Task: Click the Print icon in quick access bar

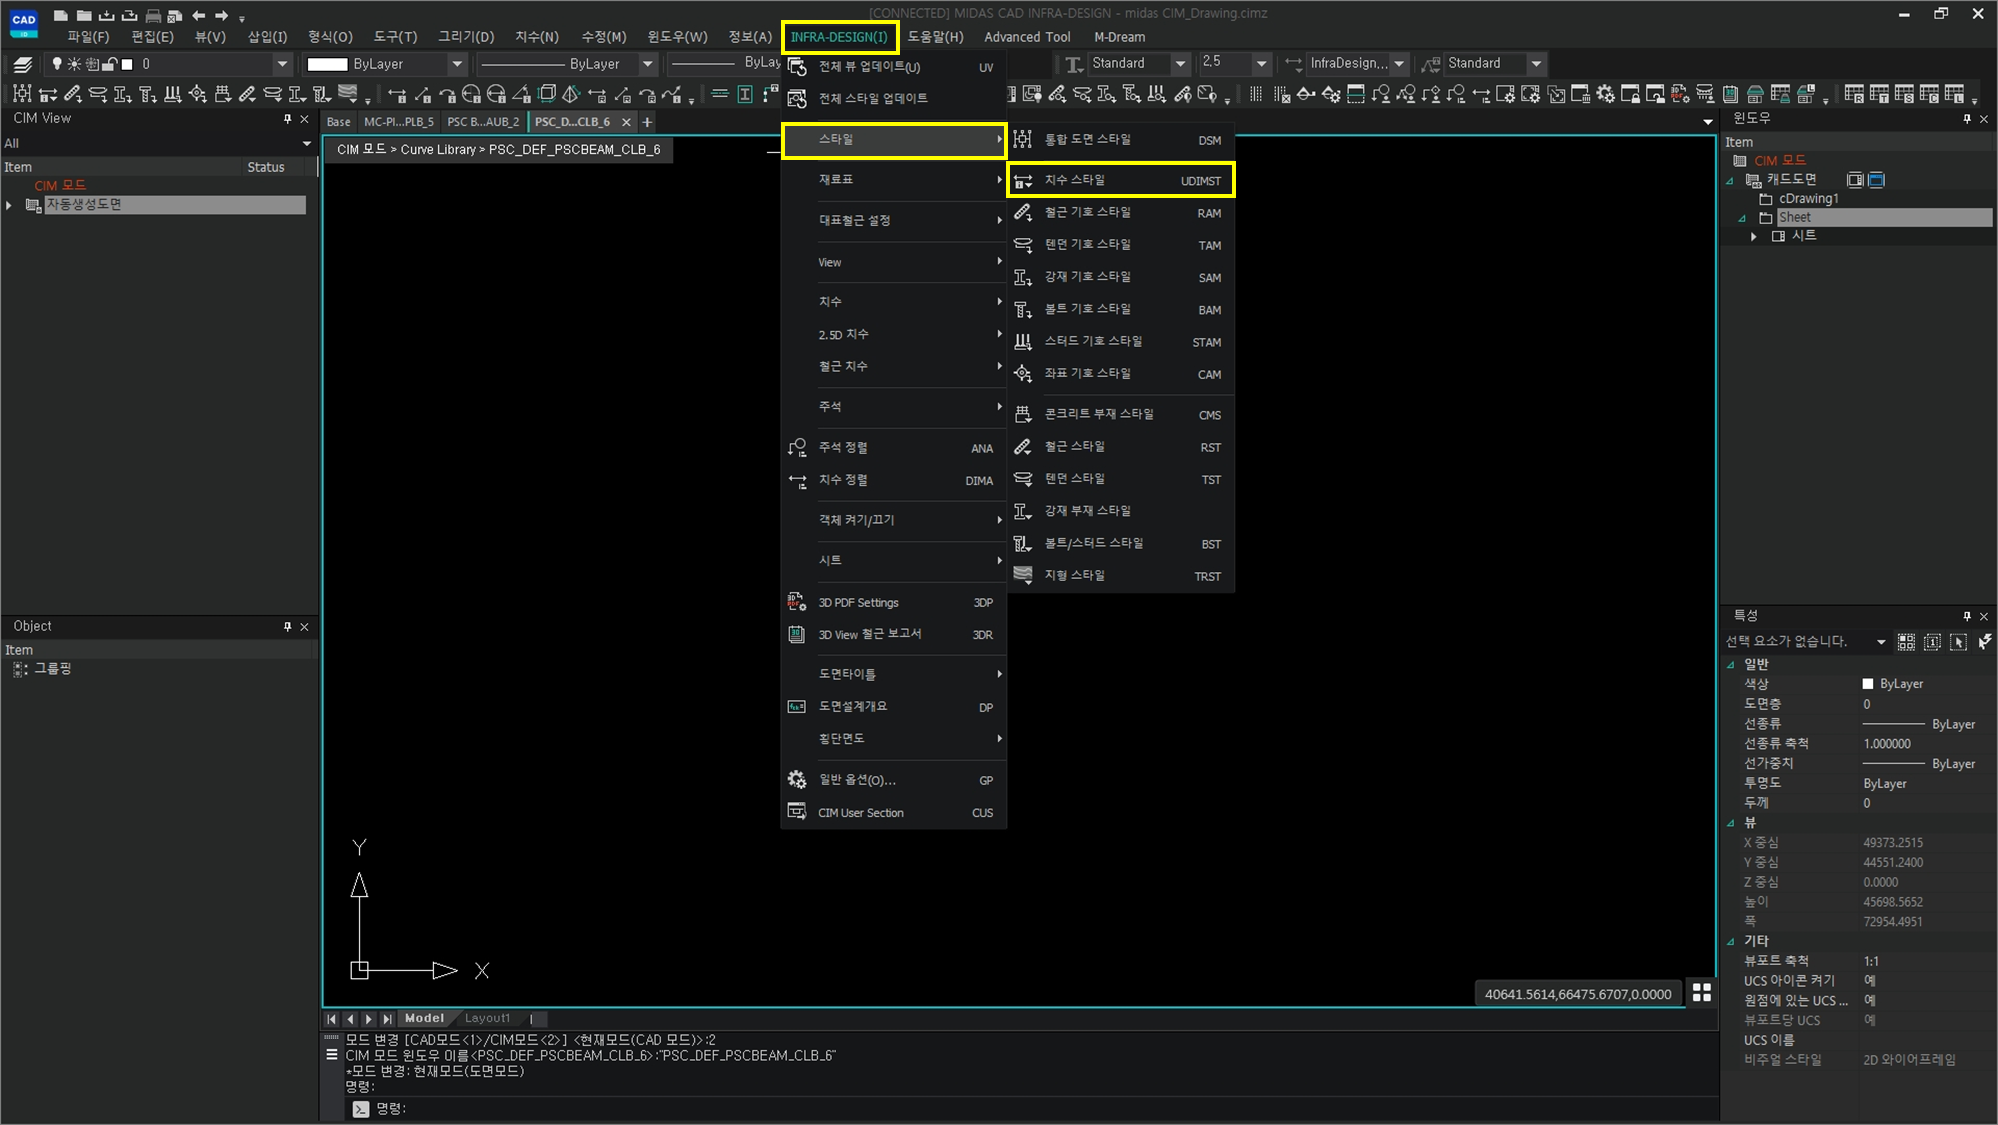Action: point(153,15)
